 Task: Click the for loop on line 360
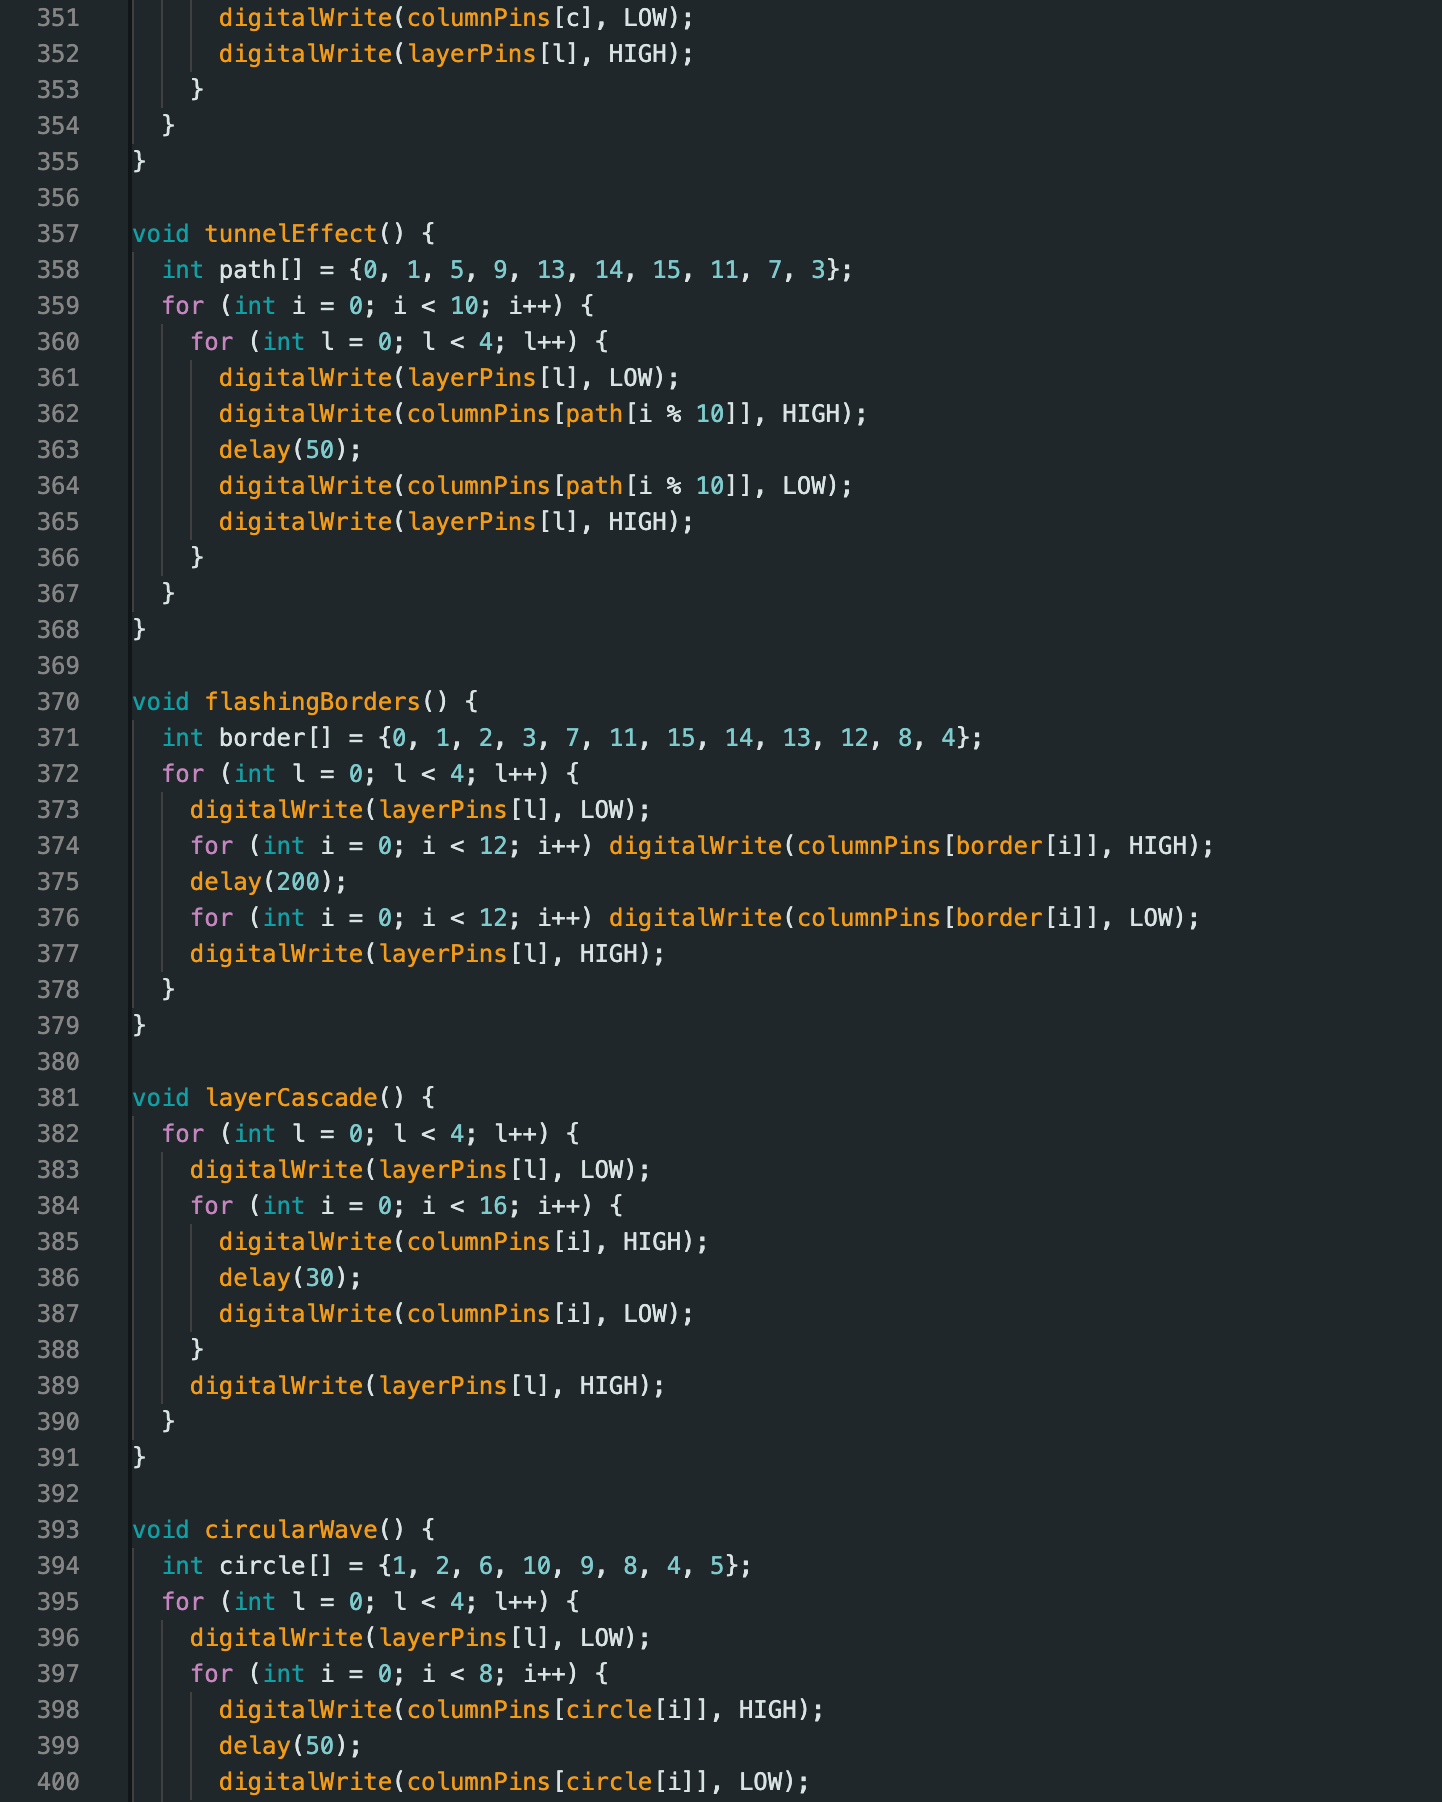coord(399,342)
